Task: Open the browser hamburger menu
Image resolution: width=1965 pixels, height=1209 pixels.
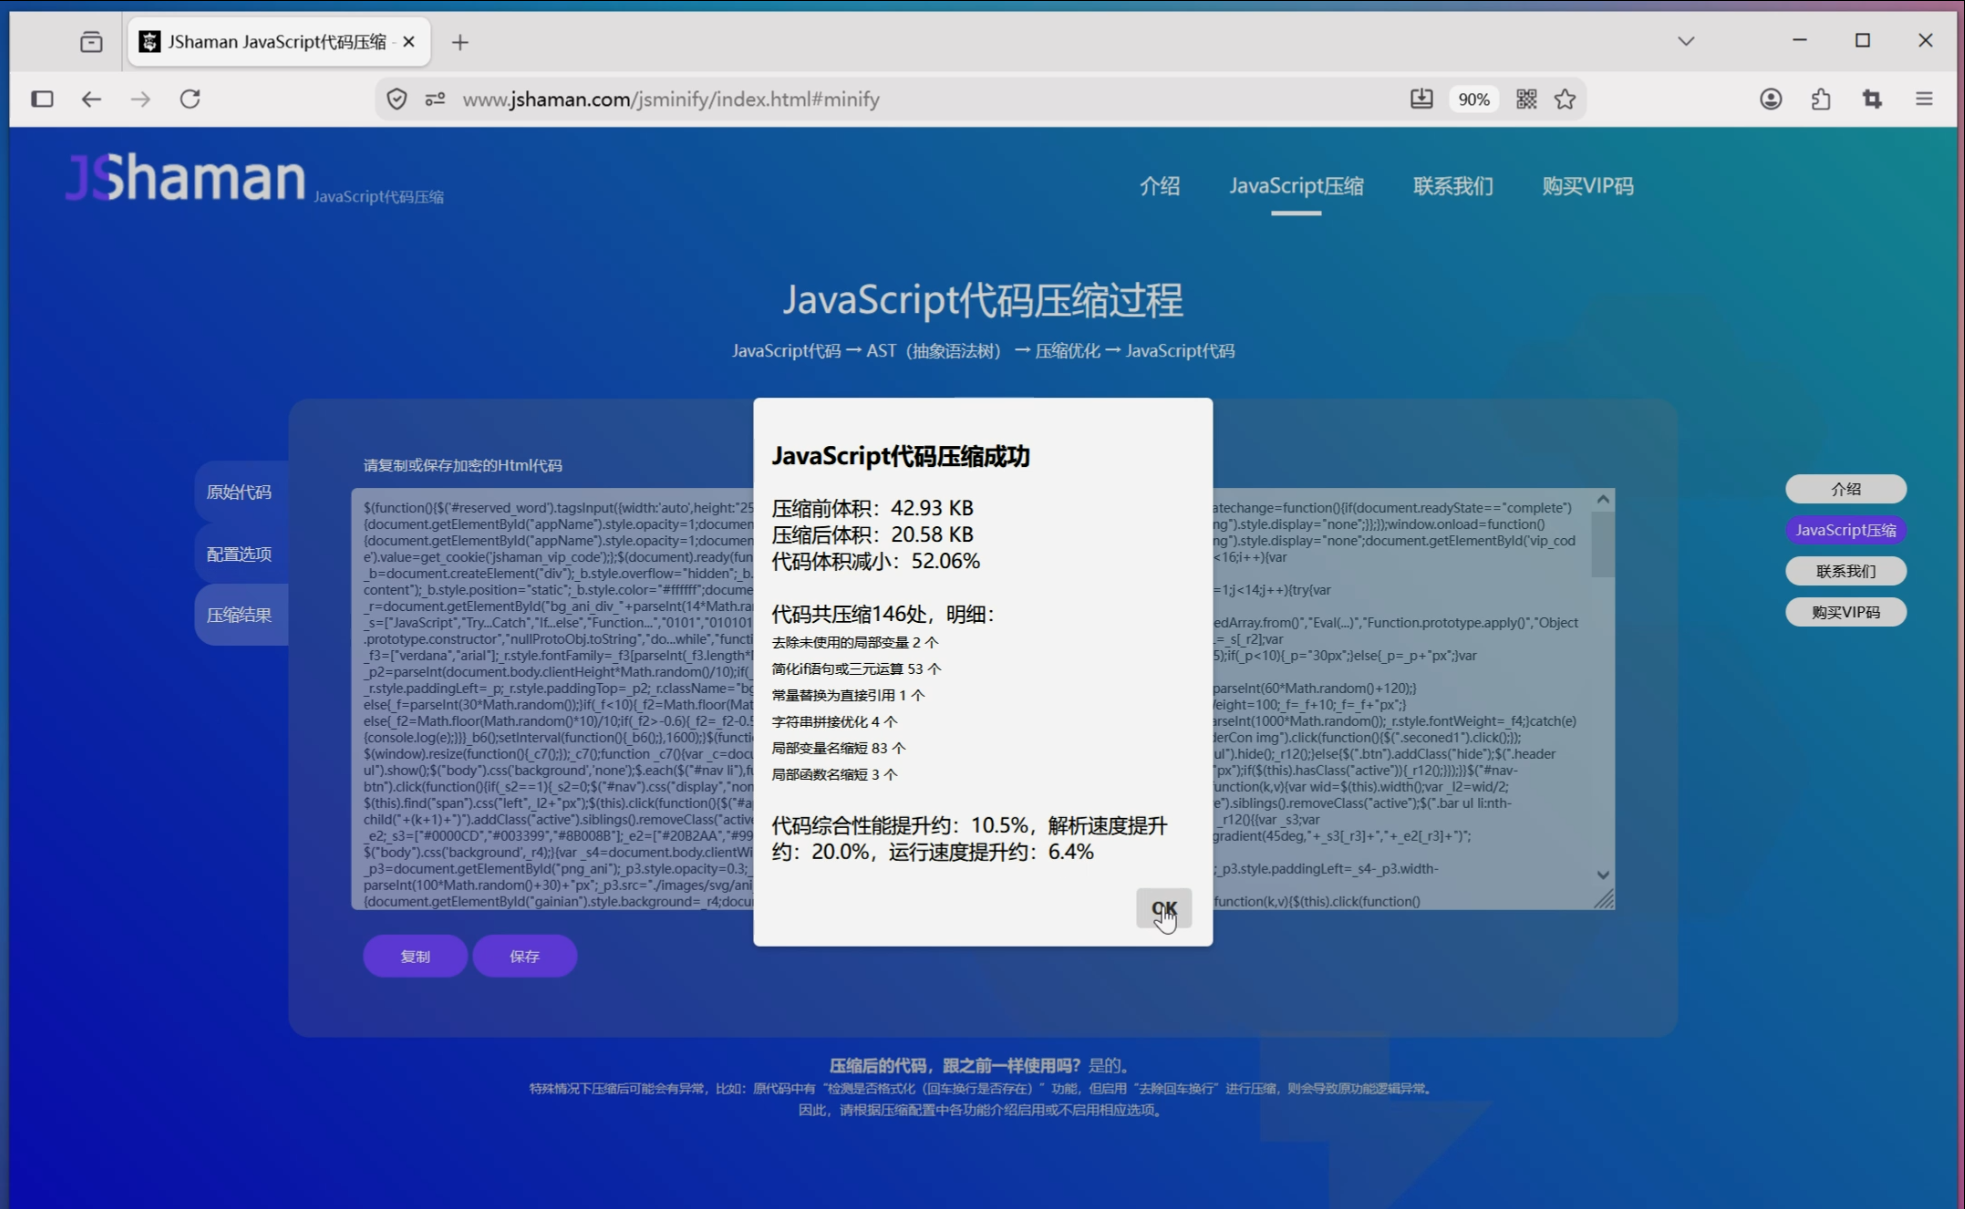Action: pyautogui.click(x=1924, y=99)
